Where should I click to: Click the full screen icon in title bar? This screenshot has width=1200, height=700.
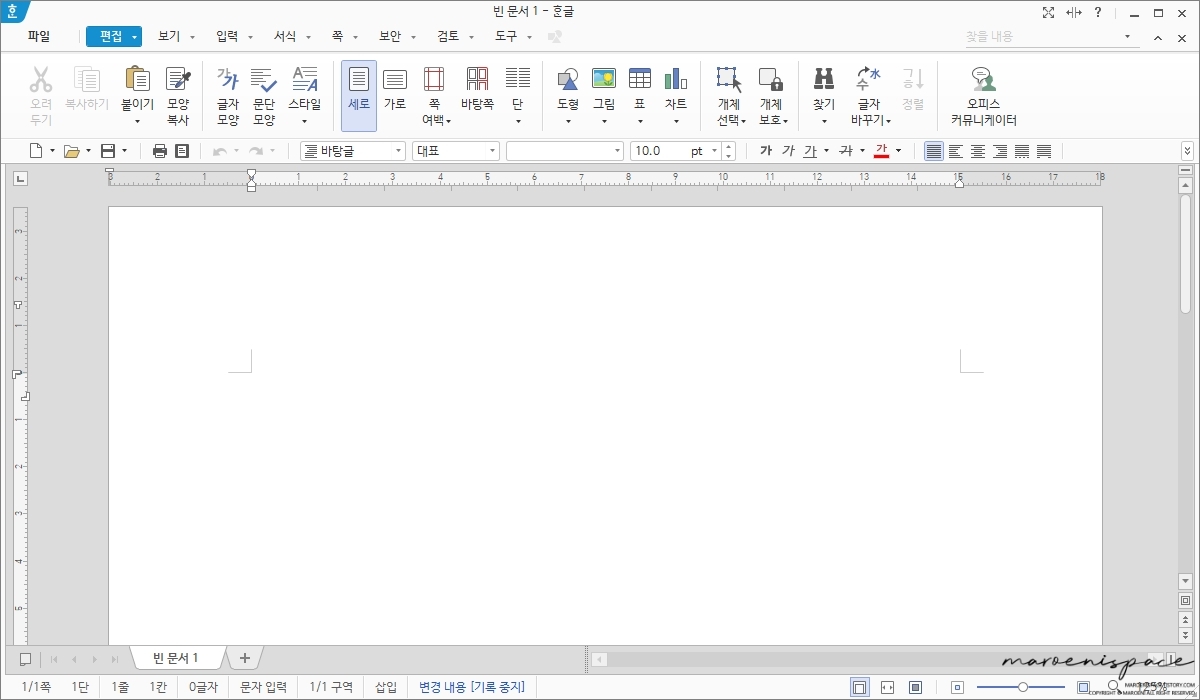1048,13
